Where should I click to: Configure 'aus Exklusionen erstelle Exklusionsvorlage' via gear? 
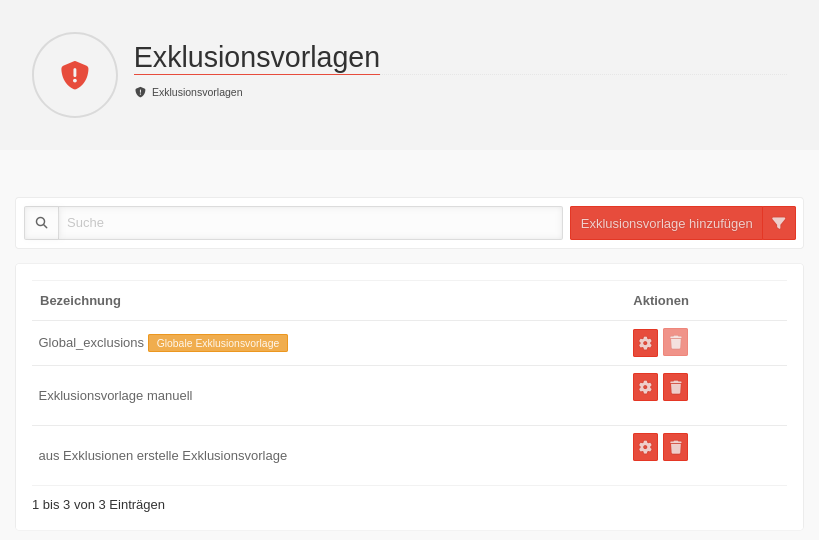[x=645, y=447]
